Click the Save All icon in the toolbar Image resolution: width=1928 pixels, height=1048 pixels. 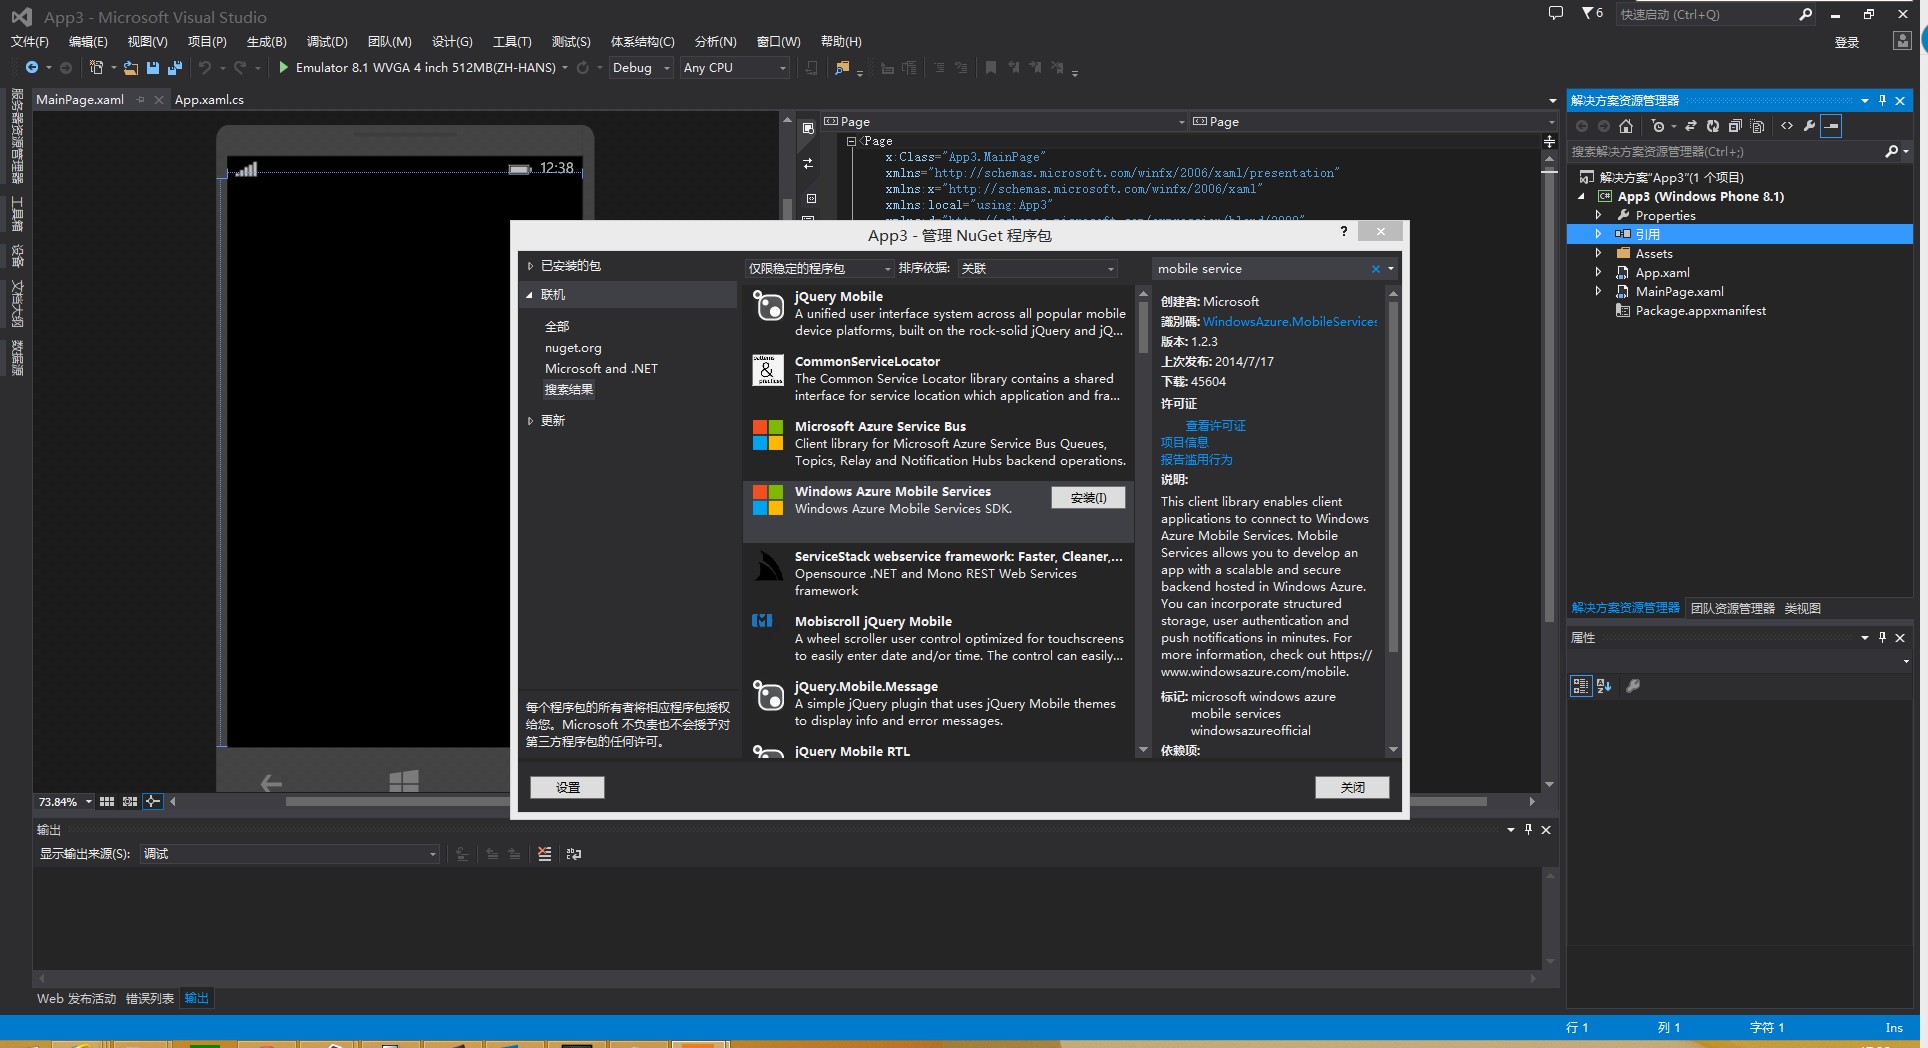[x=175, y=68]
